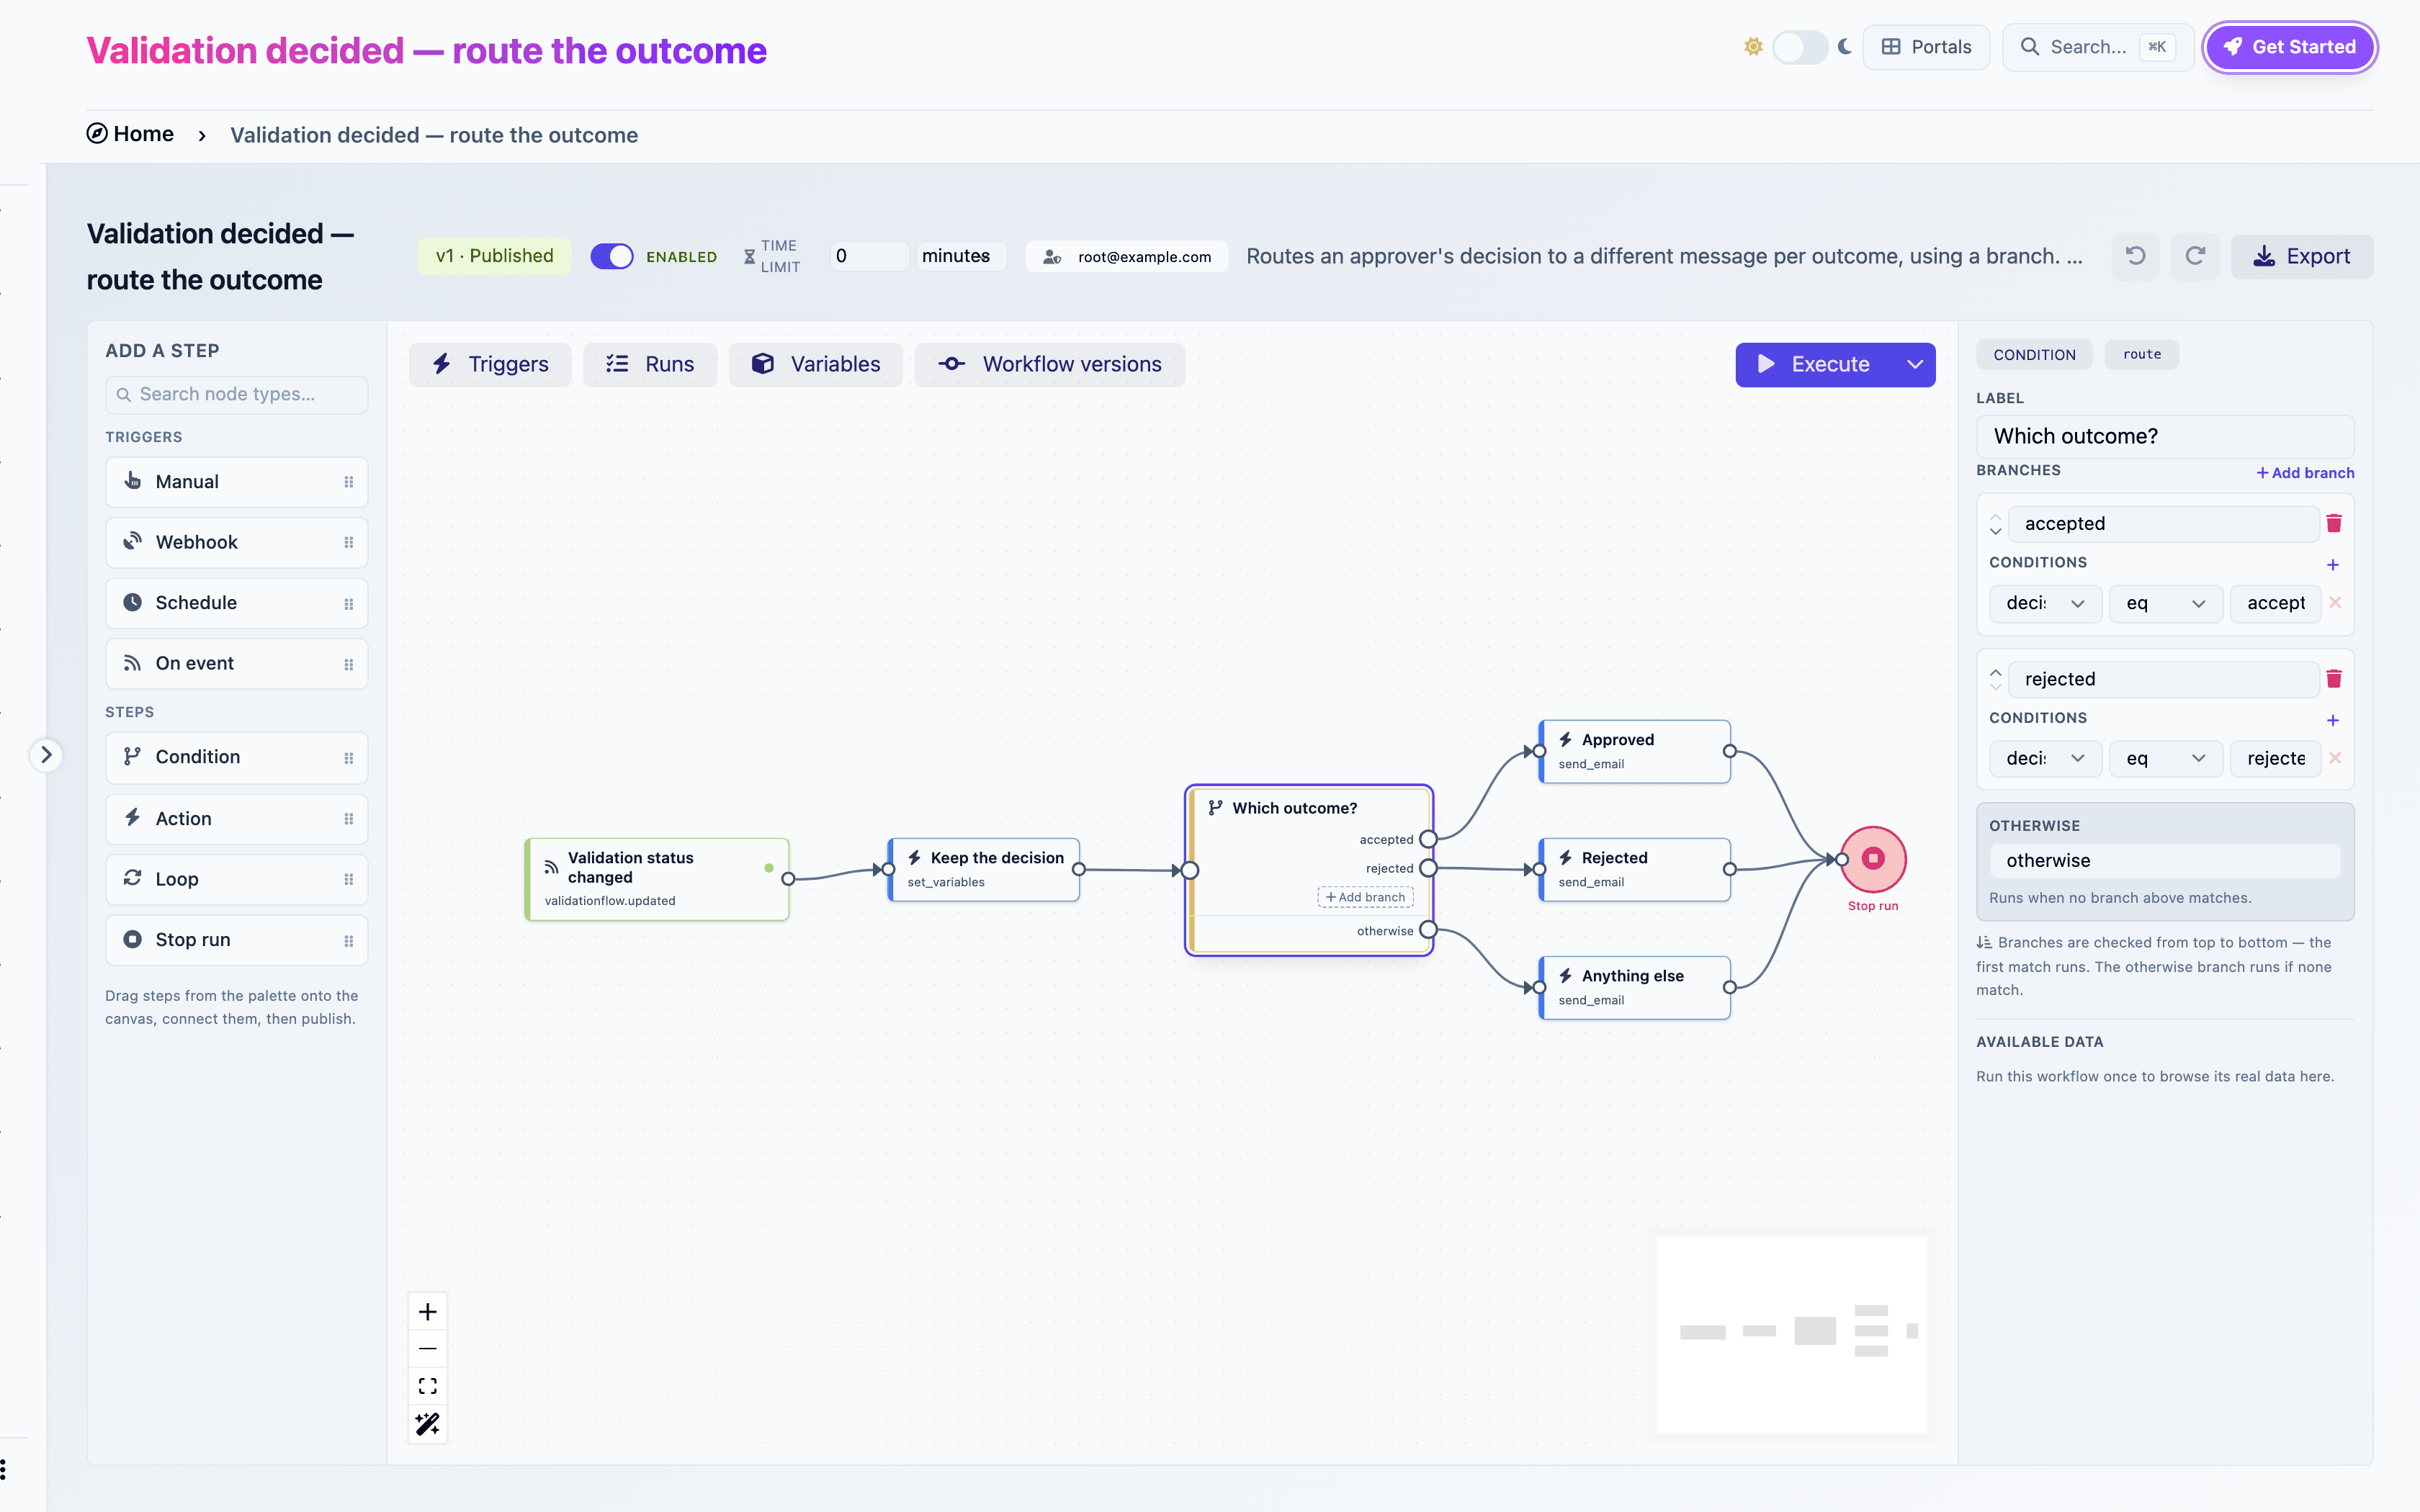Screen dimensions: 2420x1512
Task: Add a condition to the accepted branch
Action: pos(2333,565)
